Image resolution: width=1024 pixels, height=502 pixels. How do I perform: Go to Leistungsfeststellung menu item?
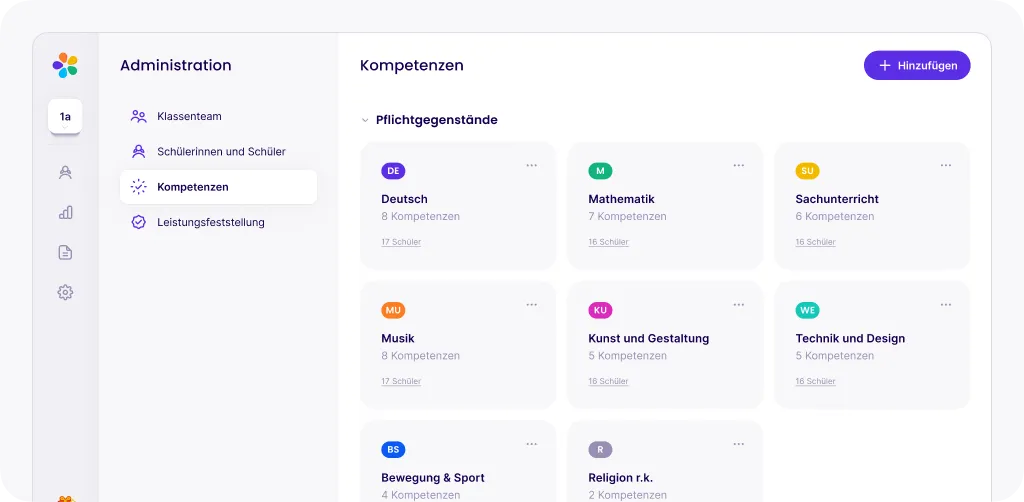click(x=218, y=222)
